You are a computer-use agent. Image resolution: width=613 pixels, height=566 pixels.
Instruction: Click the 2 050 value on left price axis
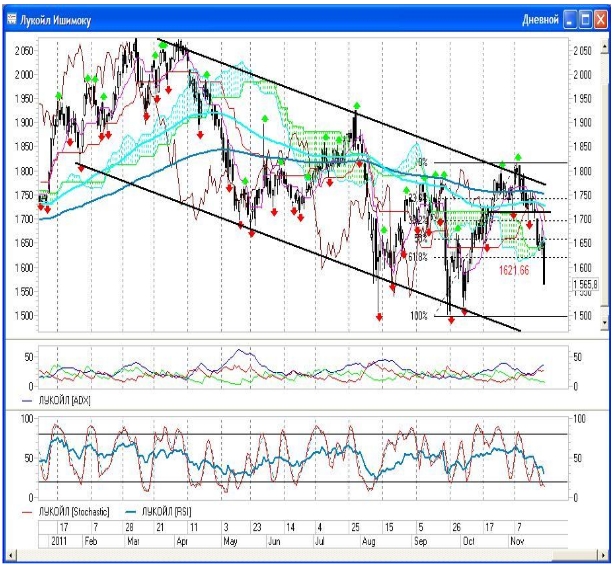[x=24, y=50]
